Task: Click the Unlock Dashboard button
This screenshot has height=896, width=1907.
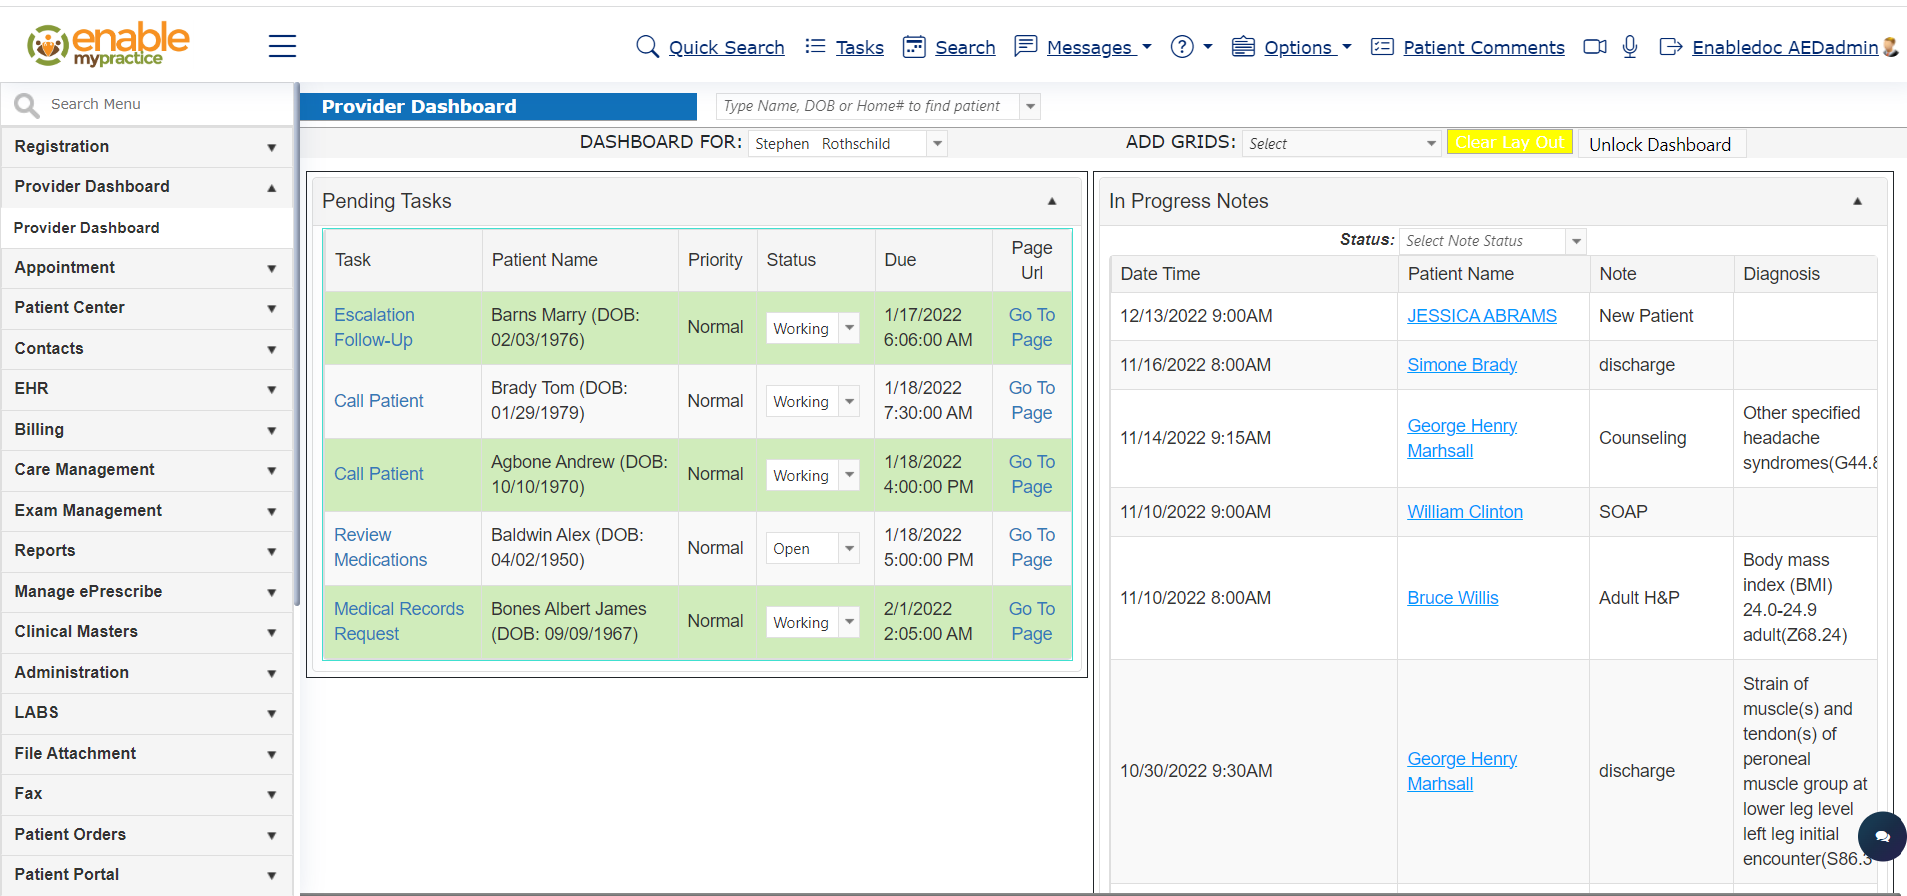Action: pyautogui.click(x=1659, y=145)
